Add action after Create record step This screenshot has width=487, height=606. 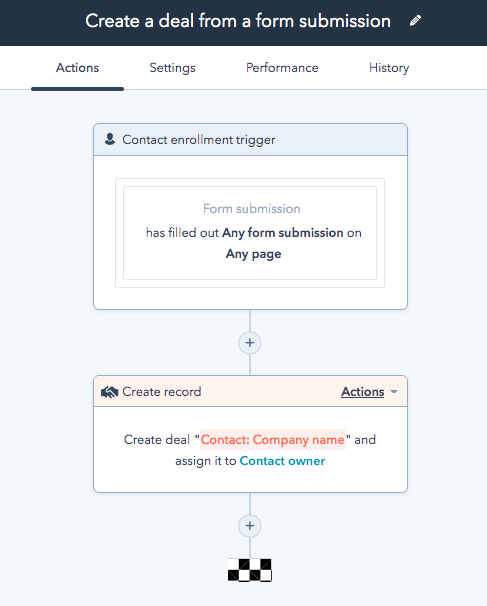click(x=250, y=526)
